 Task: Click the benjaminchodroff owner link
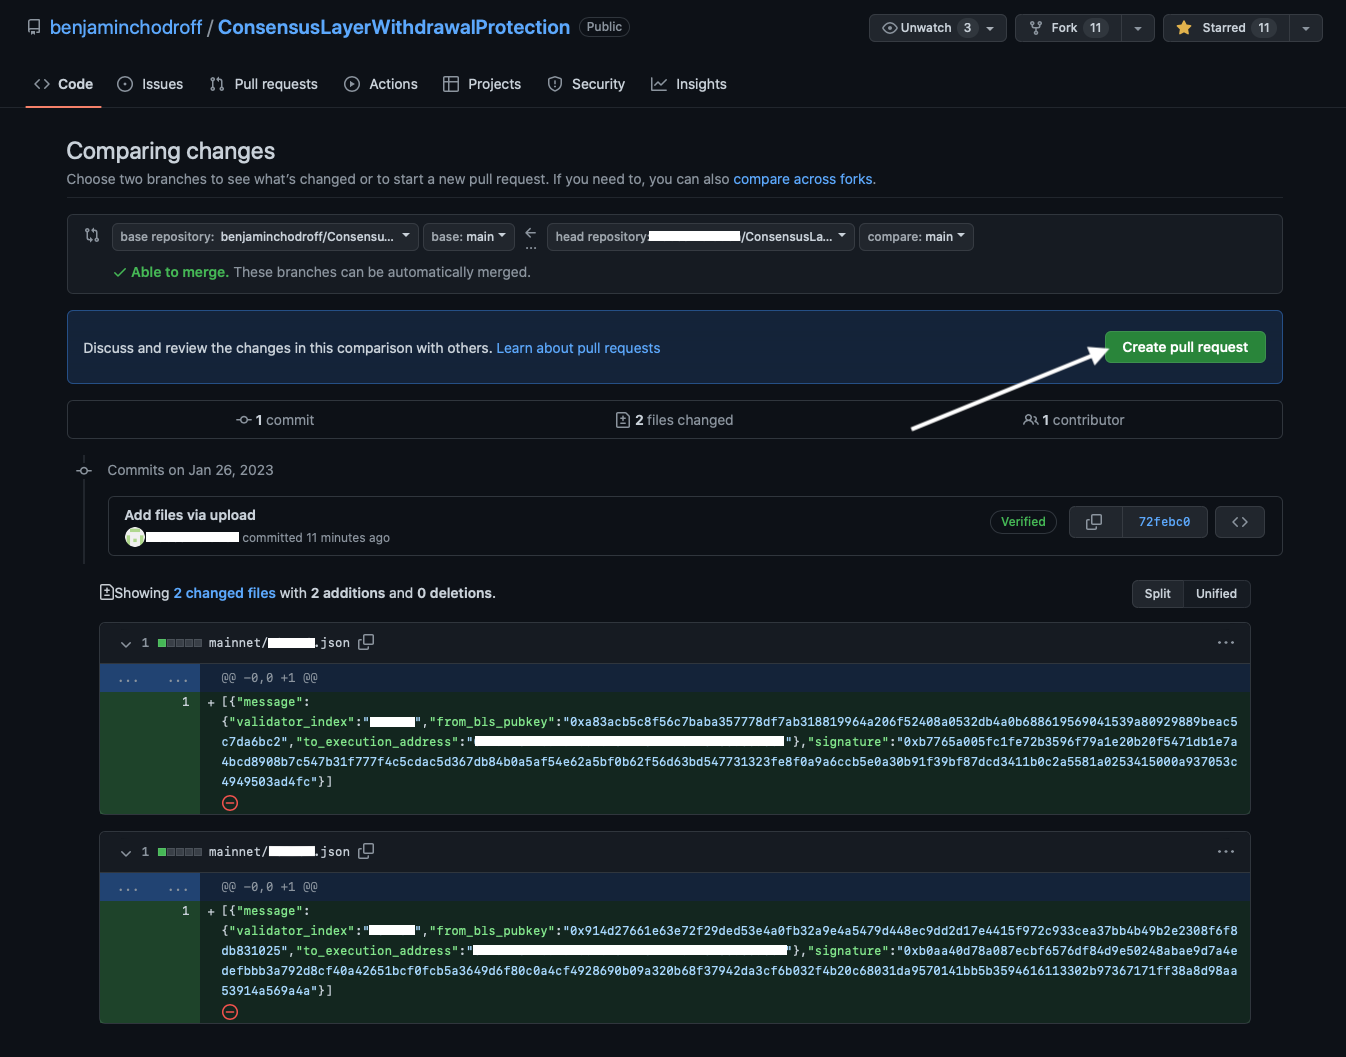[x=126, y=27]
